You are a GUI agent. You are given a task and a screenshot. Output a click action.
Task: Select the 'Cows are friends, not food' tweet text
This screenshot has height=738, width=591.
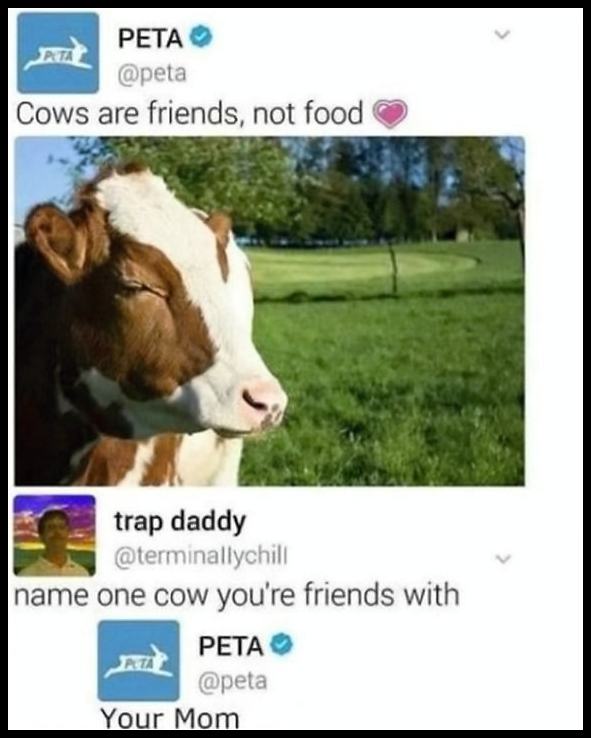190,114
